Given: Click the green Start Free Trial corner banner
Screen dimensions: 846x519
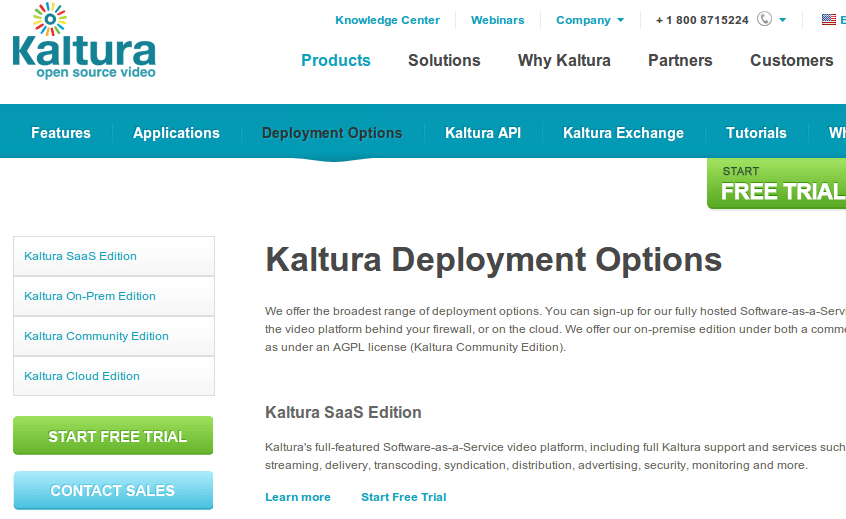Looking at the screenshot, I should [777, 183].
